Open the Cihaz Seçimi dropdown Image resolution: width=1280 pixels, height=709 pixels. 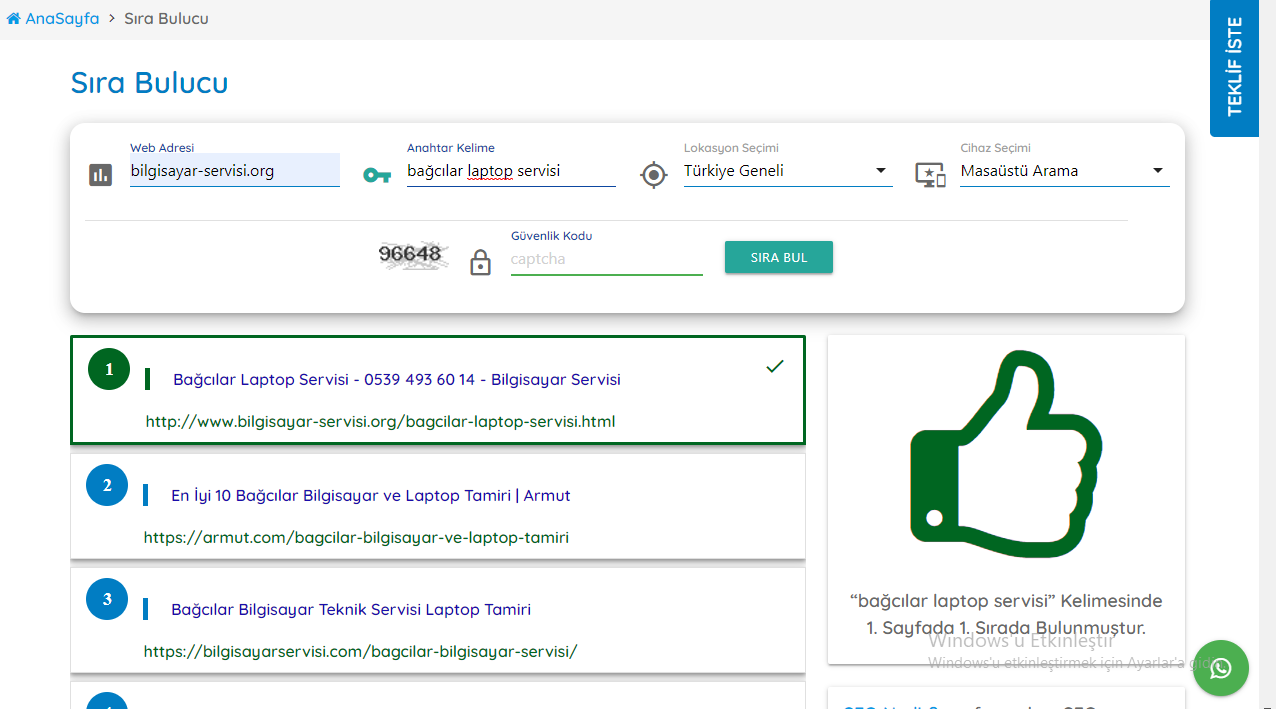click(x=1065, y=171)
